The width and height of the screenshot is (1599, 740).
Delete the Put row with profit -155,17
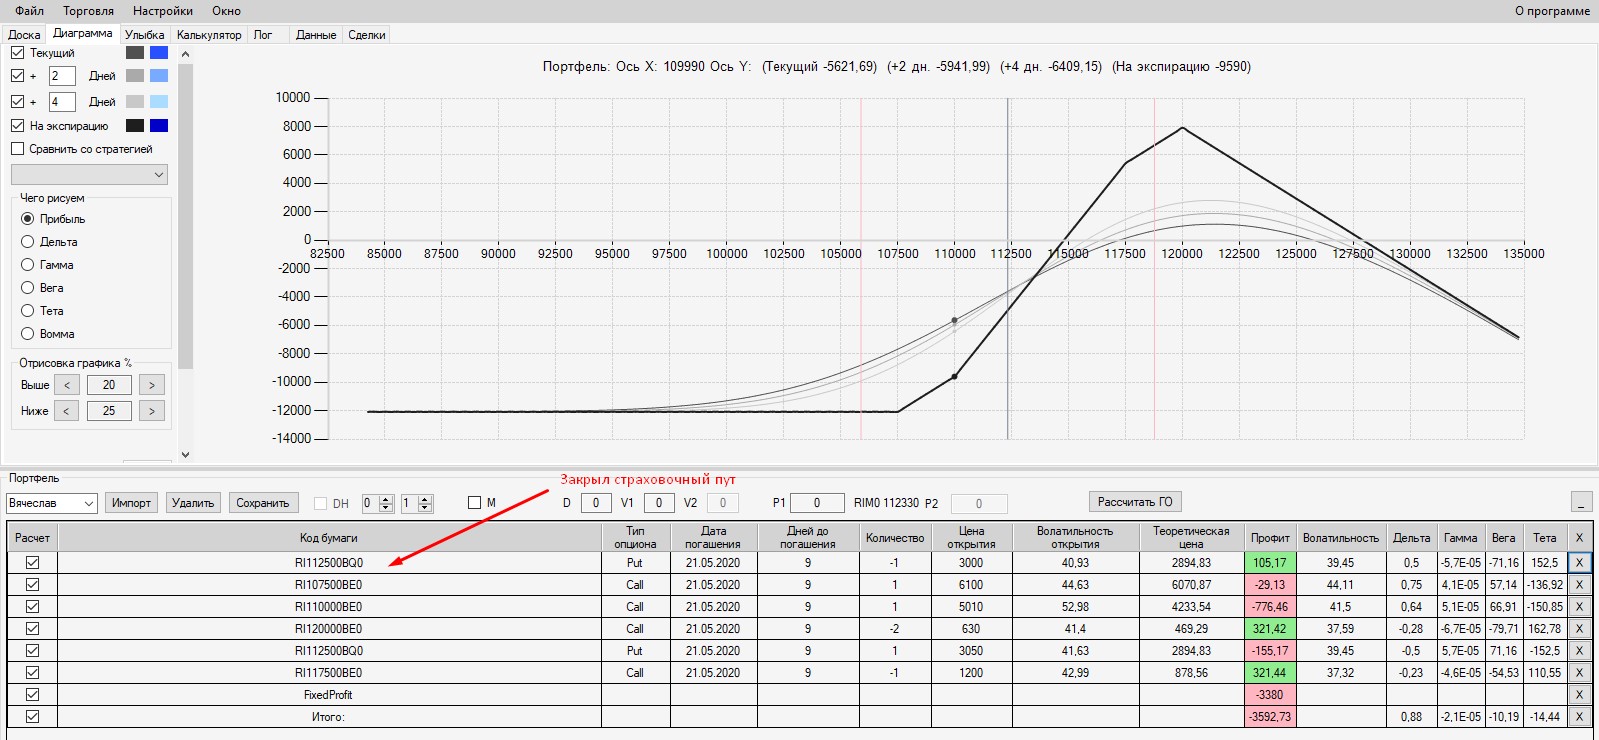pos(1579,651)
